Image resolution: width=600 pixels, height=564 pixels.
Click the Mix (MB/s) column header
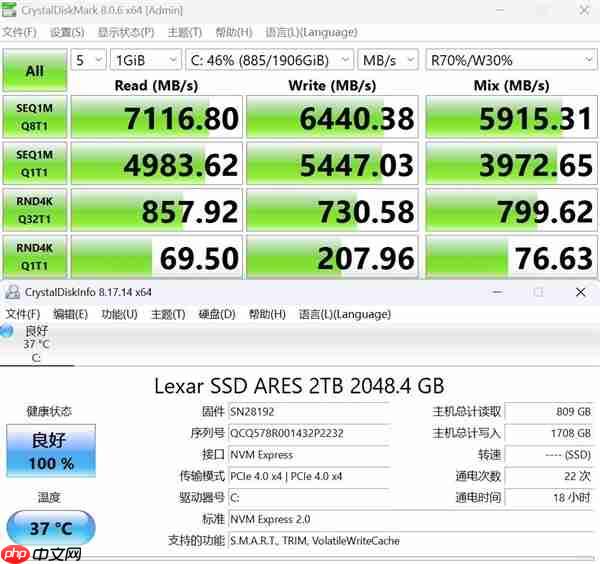[511, 85]
